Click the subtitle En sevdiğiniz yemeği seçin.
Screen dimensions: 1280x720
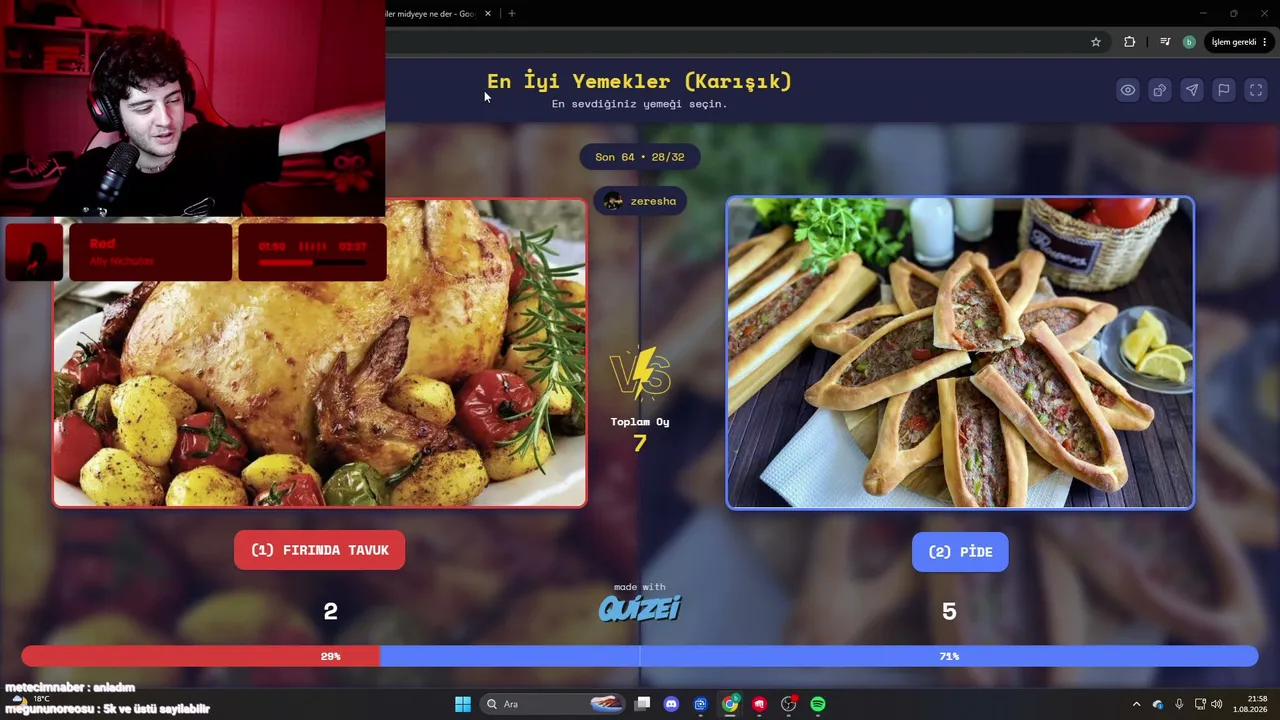click(639, 104)
